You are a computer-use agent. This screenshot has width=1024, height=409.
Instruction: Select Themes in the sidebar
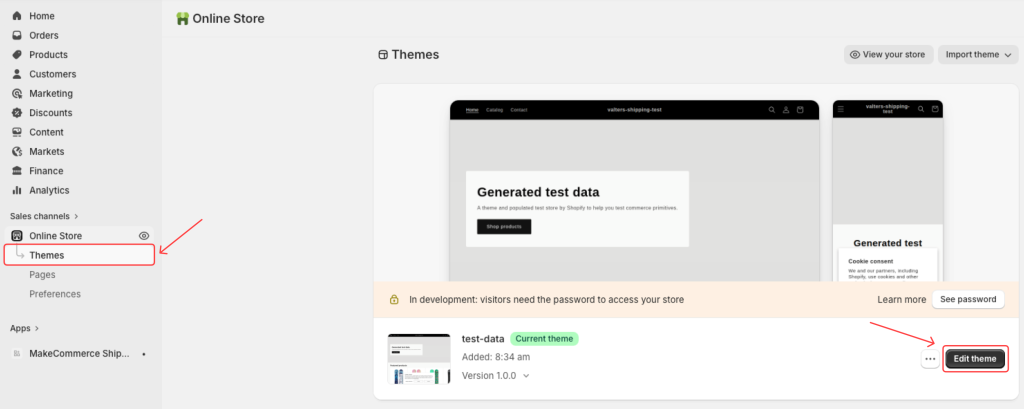pos(47,255)
